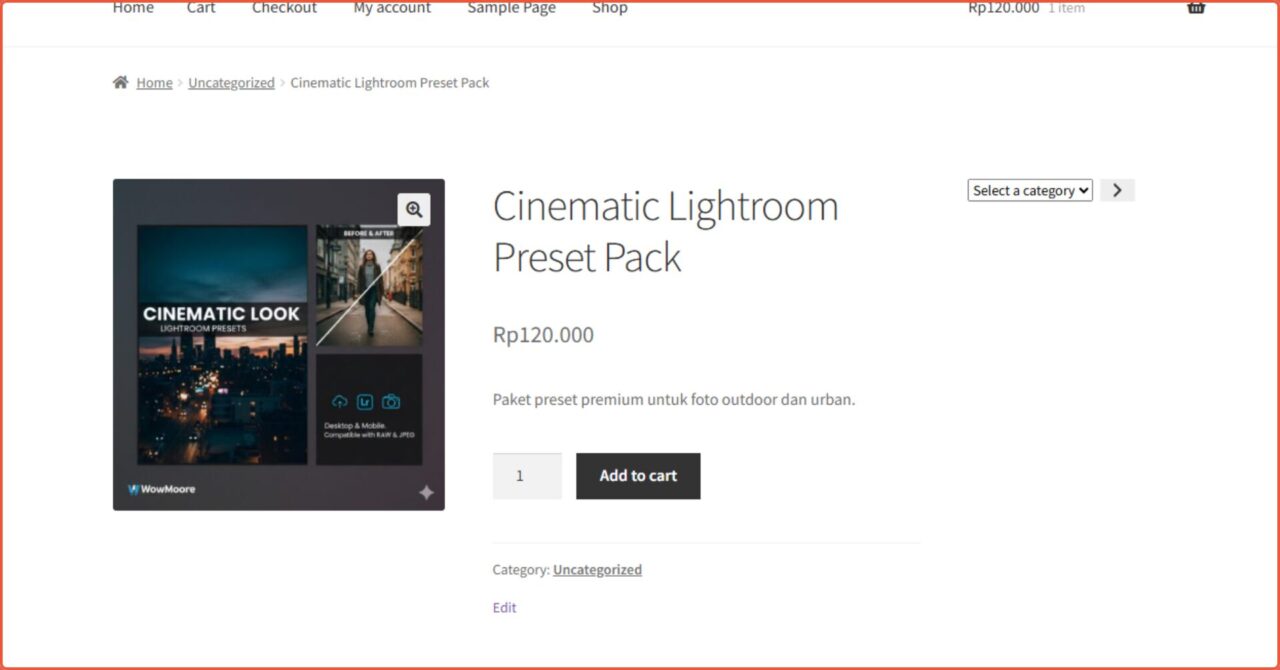Image resolution: width=1280 pixels, height=670 pixels.
Task: Open the product image zoom magnifier
Action: coord(414,209)
